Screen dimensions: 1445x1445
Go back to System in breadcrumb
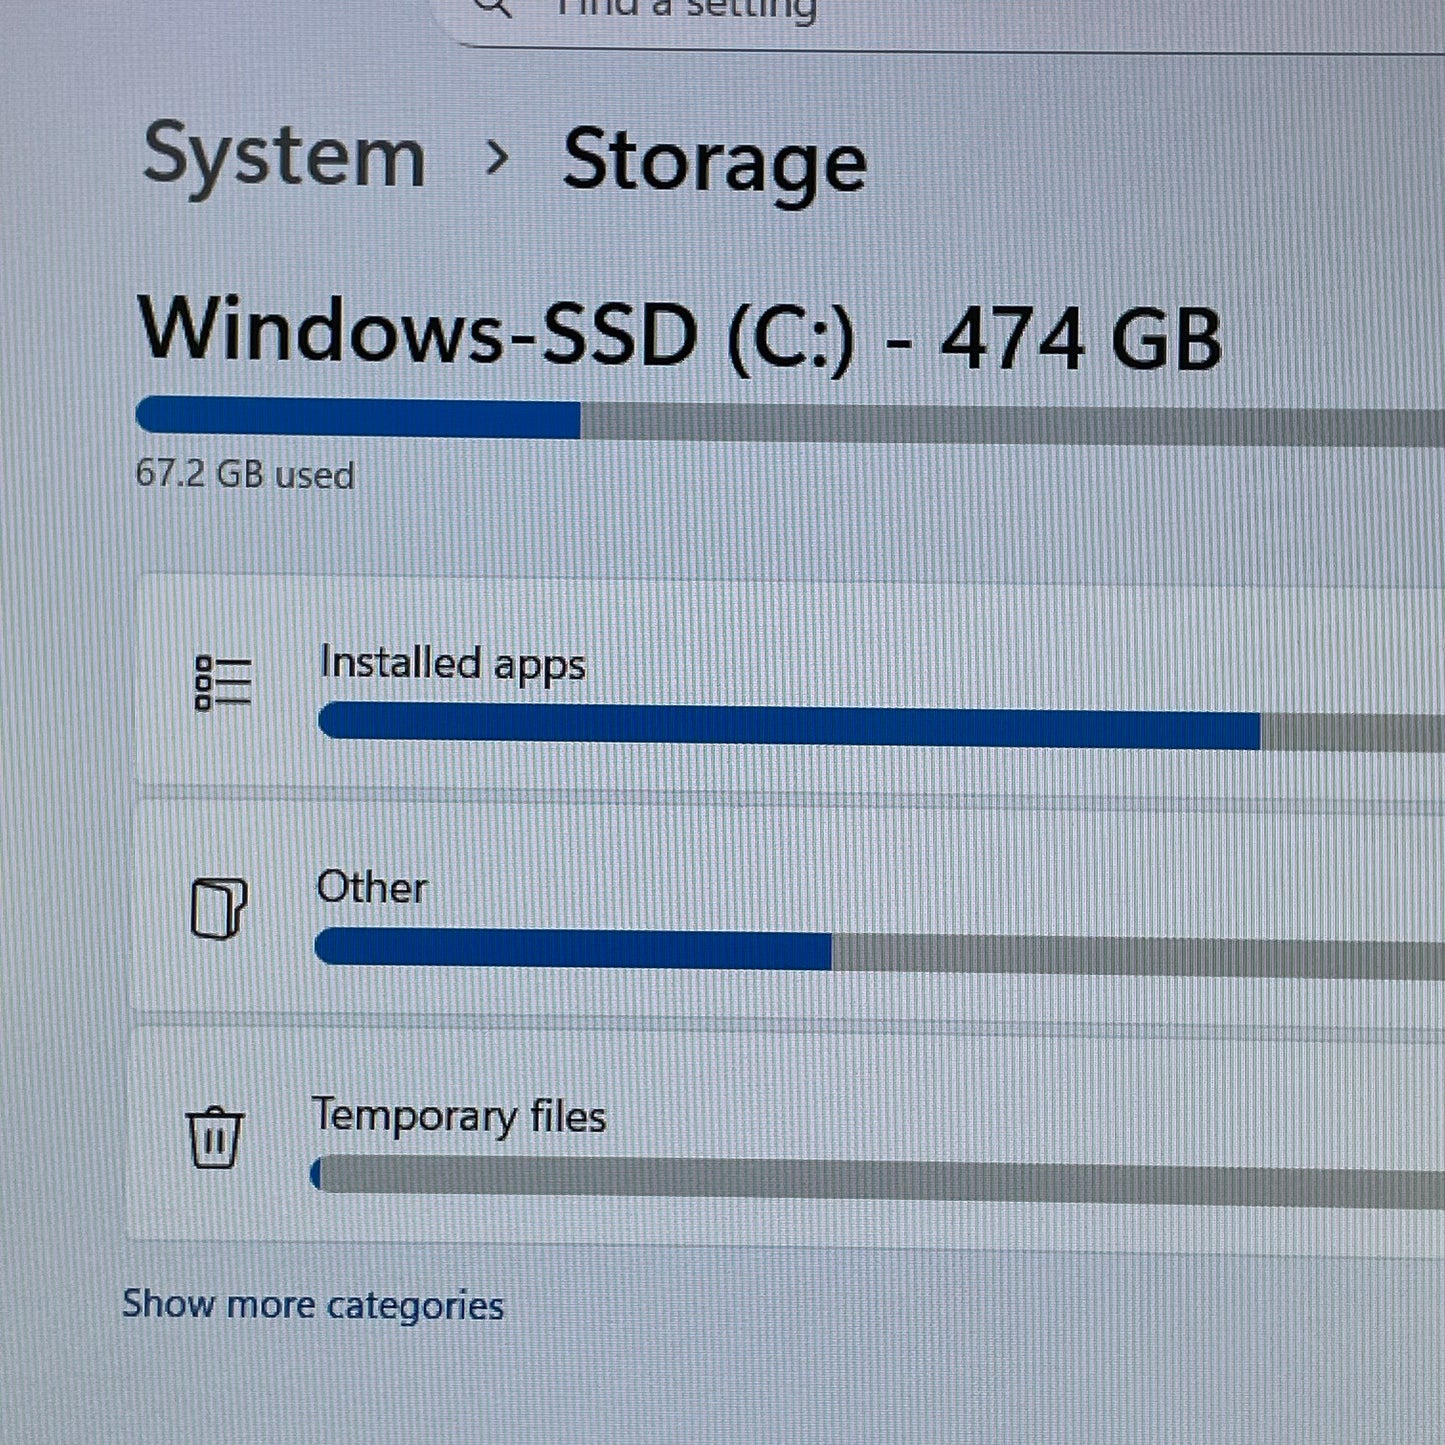[285, 157]
